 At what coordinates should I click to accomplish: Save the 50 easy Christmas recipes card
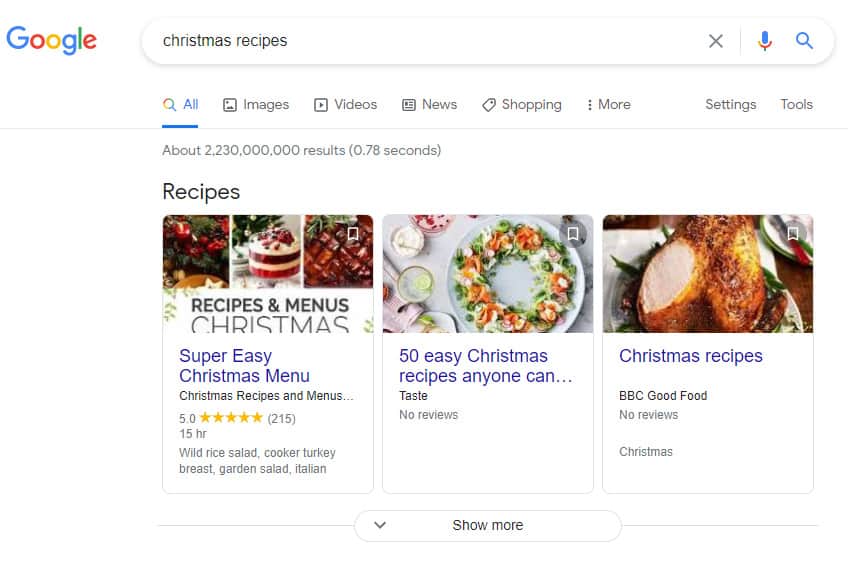[x=573, y=234]
